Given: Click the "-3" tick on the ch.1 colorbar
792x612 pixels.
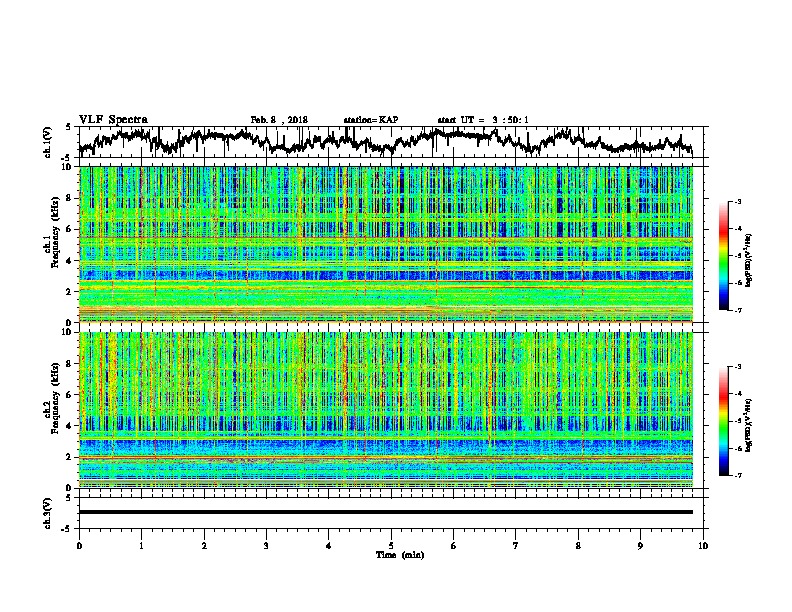Looking at the screenshot, I should [x=738, y=201].
